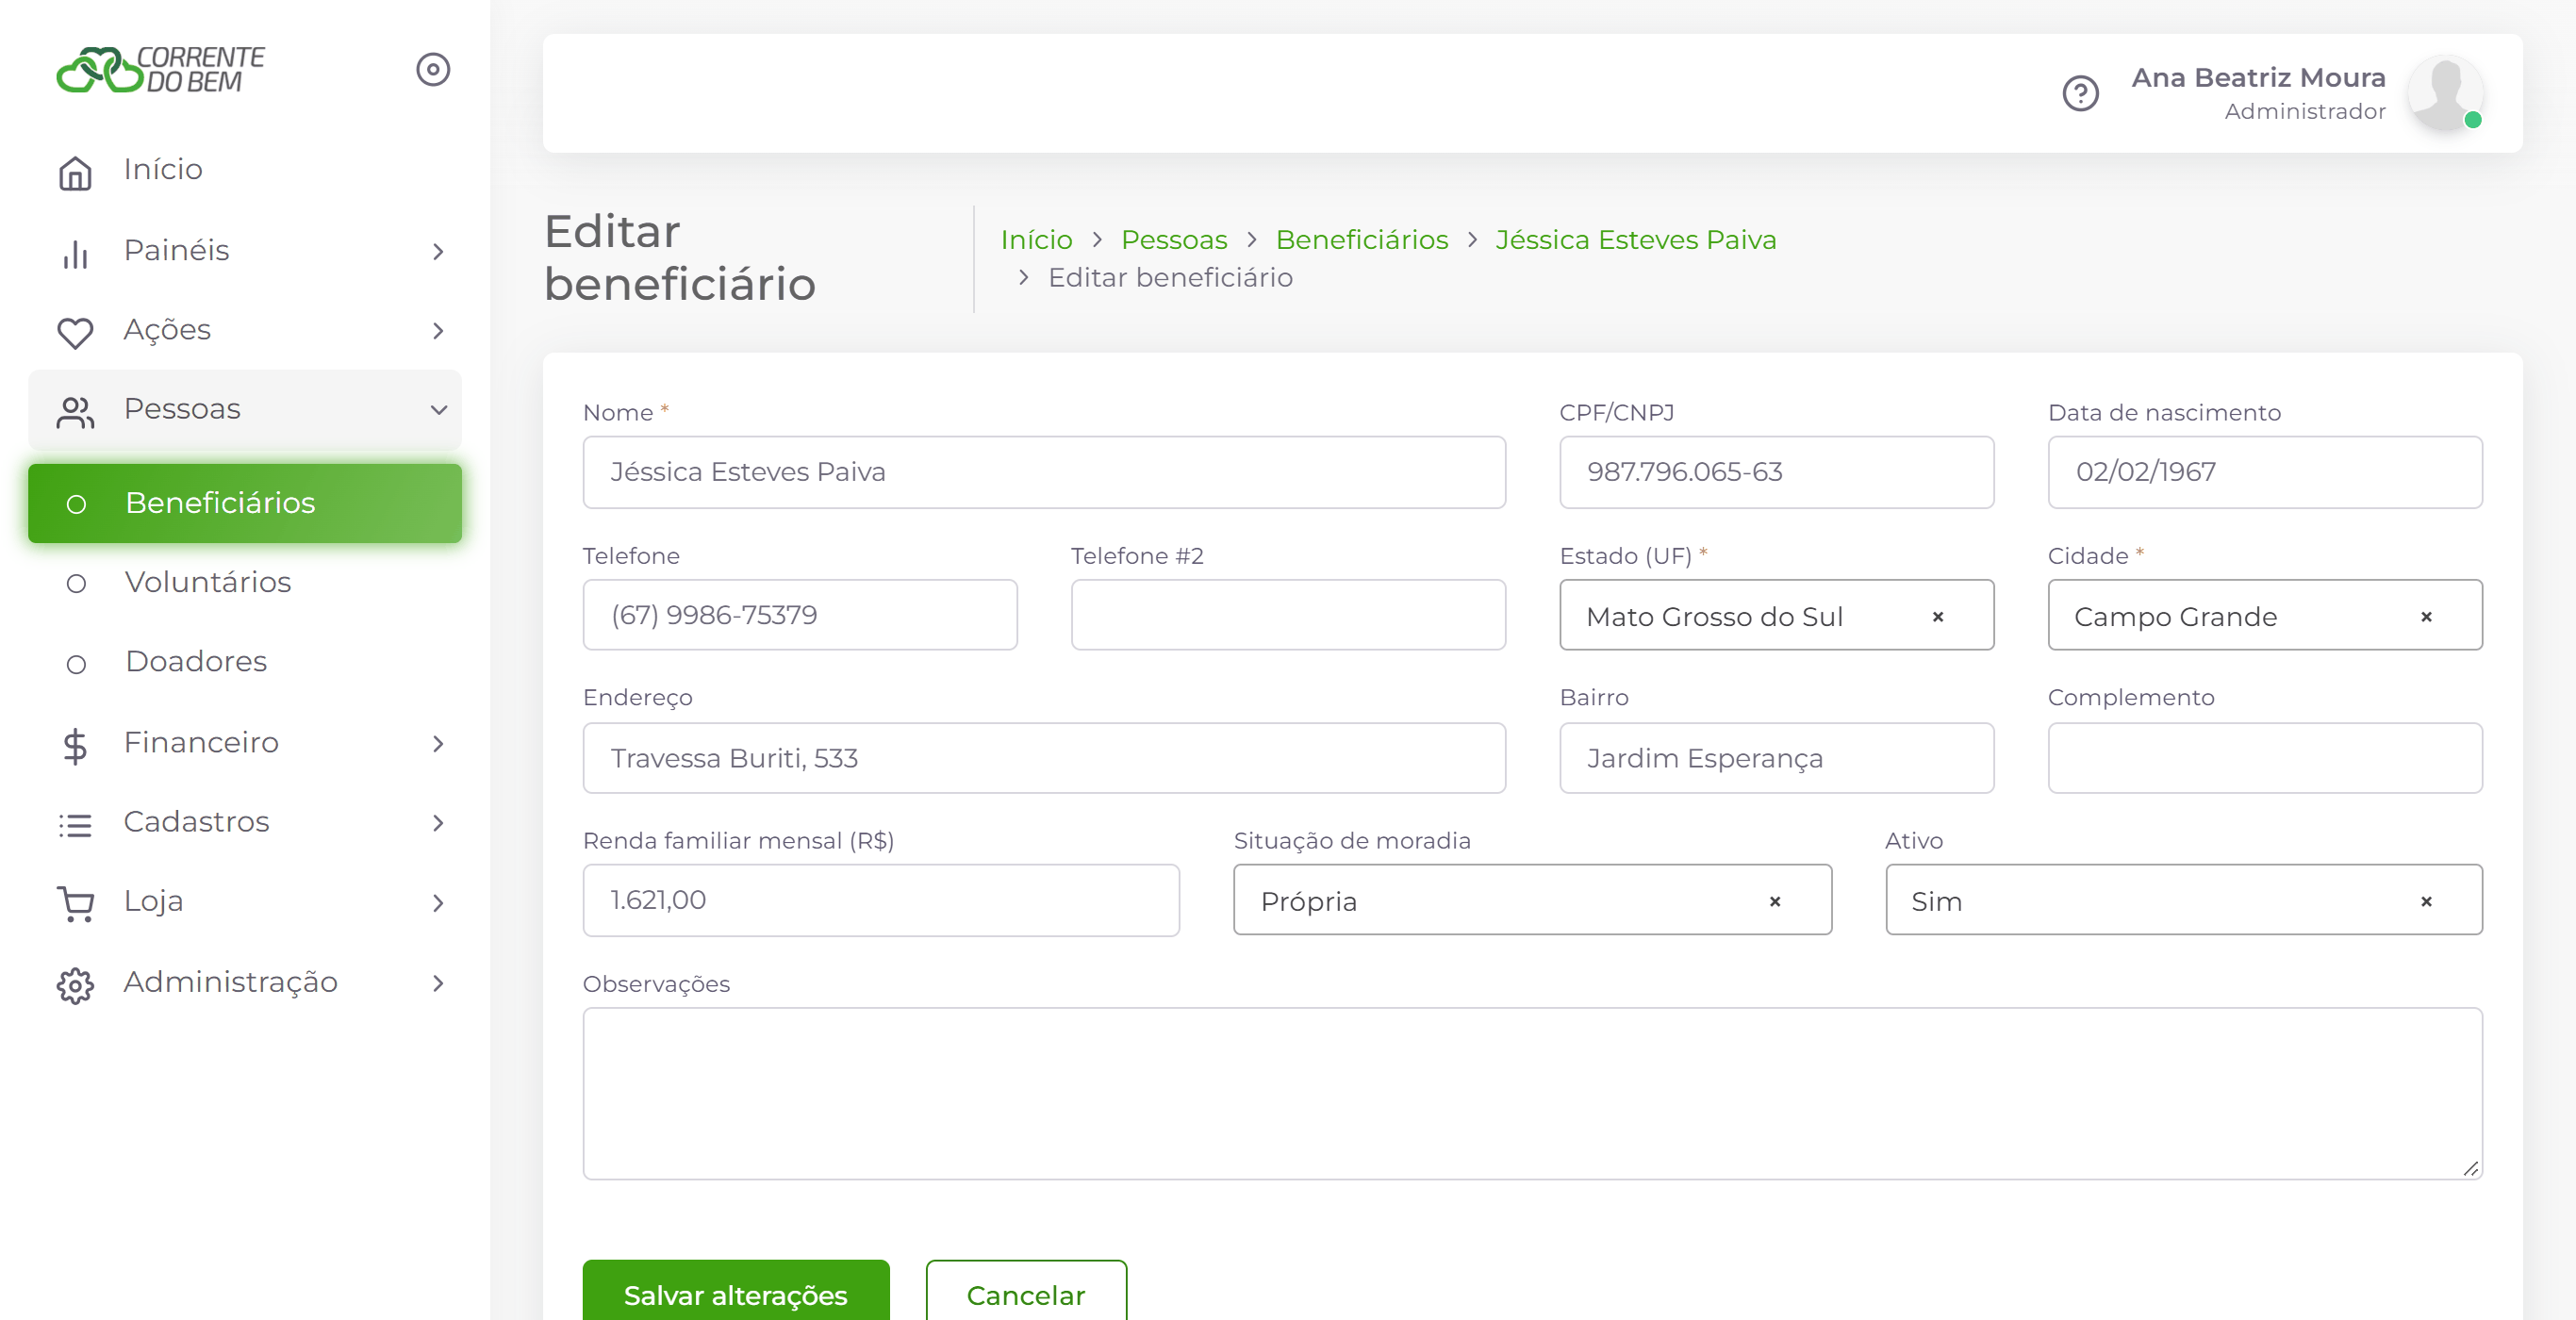Toggle the sidebar pin circle icon
Screen dimensions: 2576x1320
coord(433,70)
